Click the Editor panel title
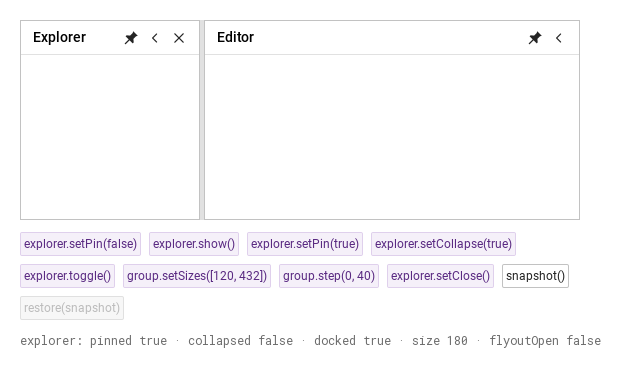The width and height of the screenshot is (621, 368). tap(235, 37)
